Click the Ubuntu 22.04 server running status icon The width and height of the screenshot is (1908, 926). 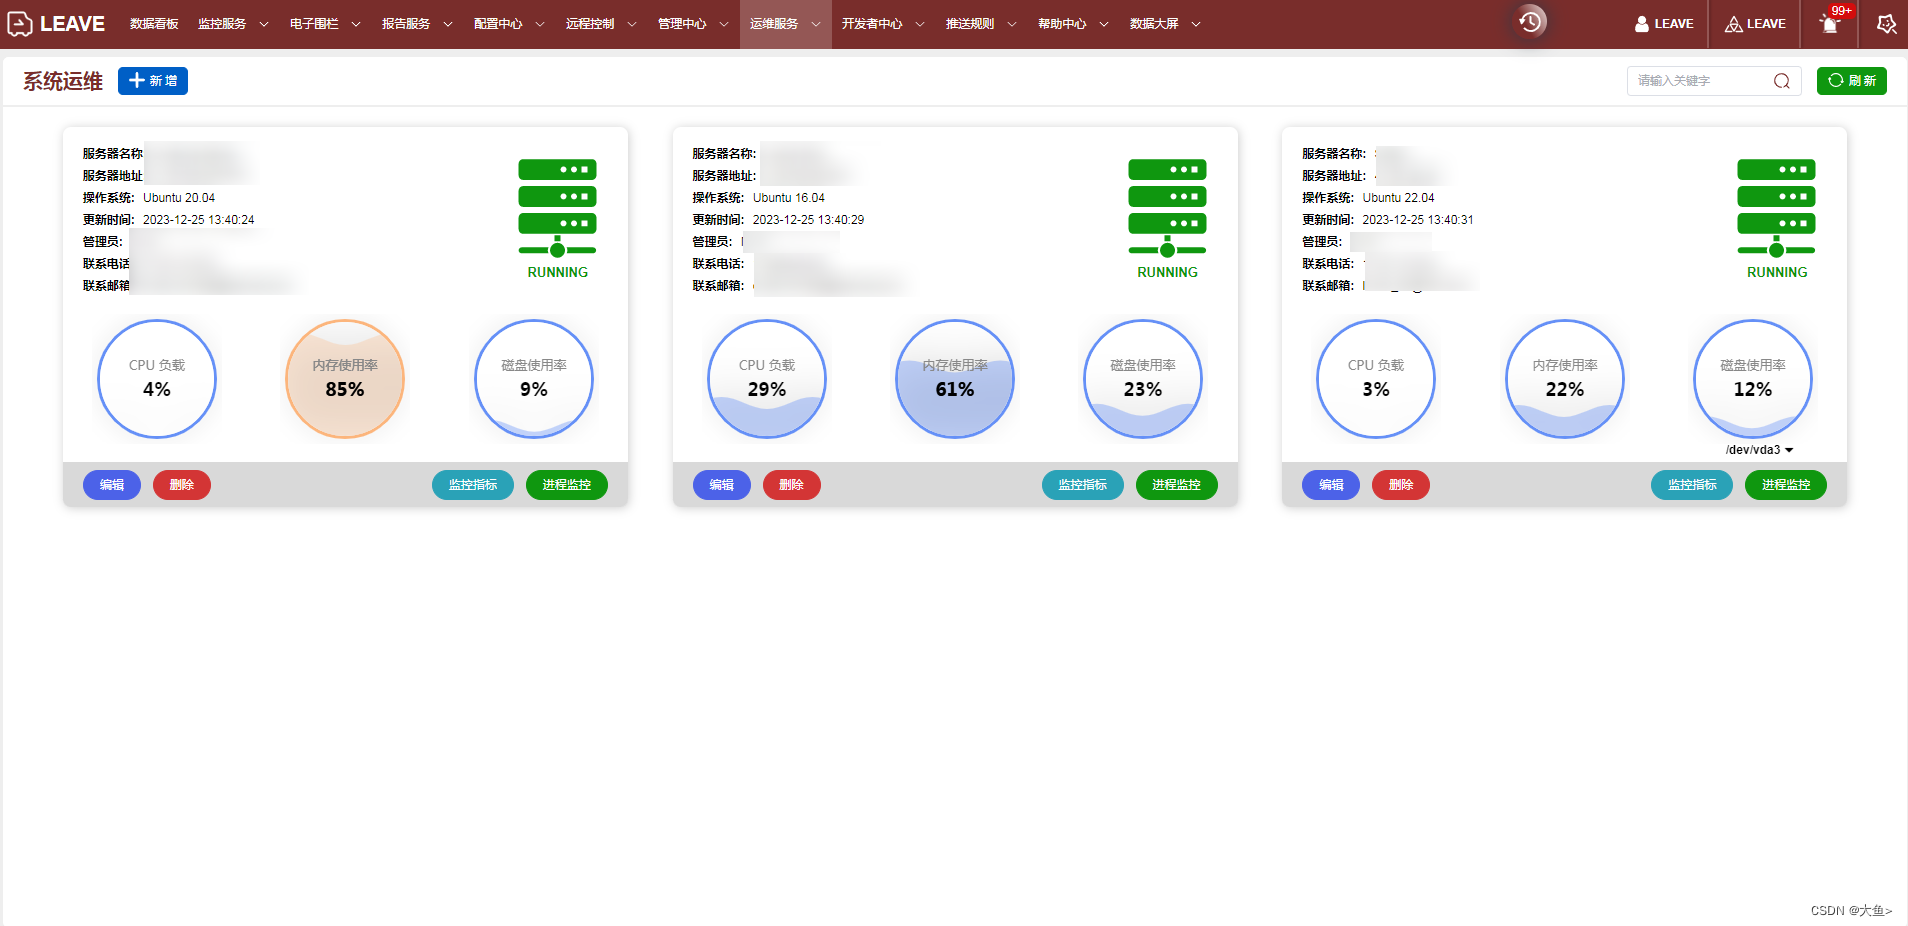pos(1776,219)
